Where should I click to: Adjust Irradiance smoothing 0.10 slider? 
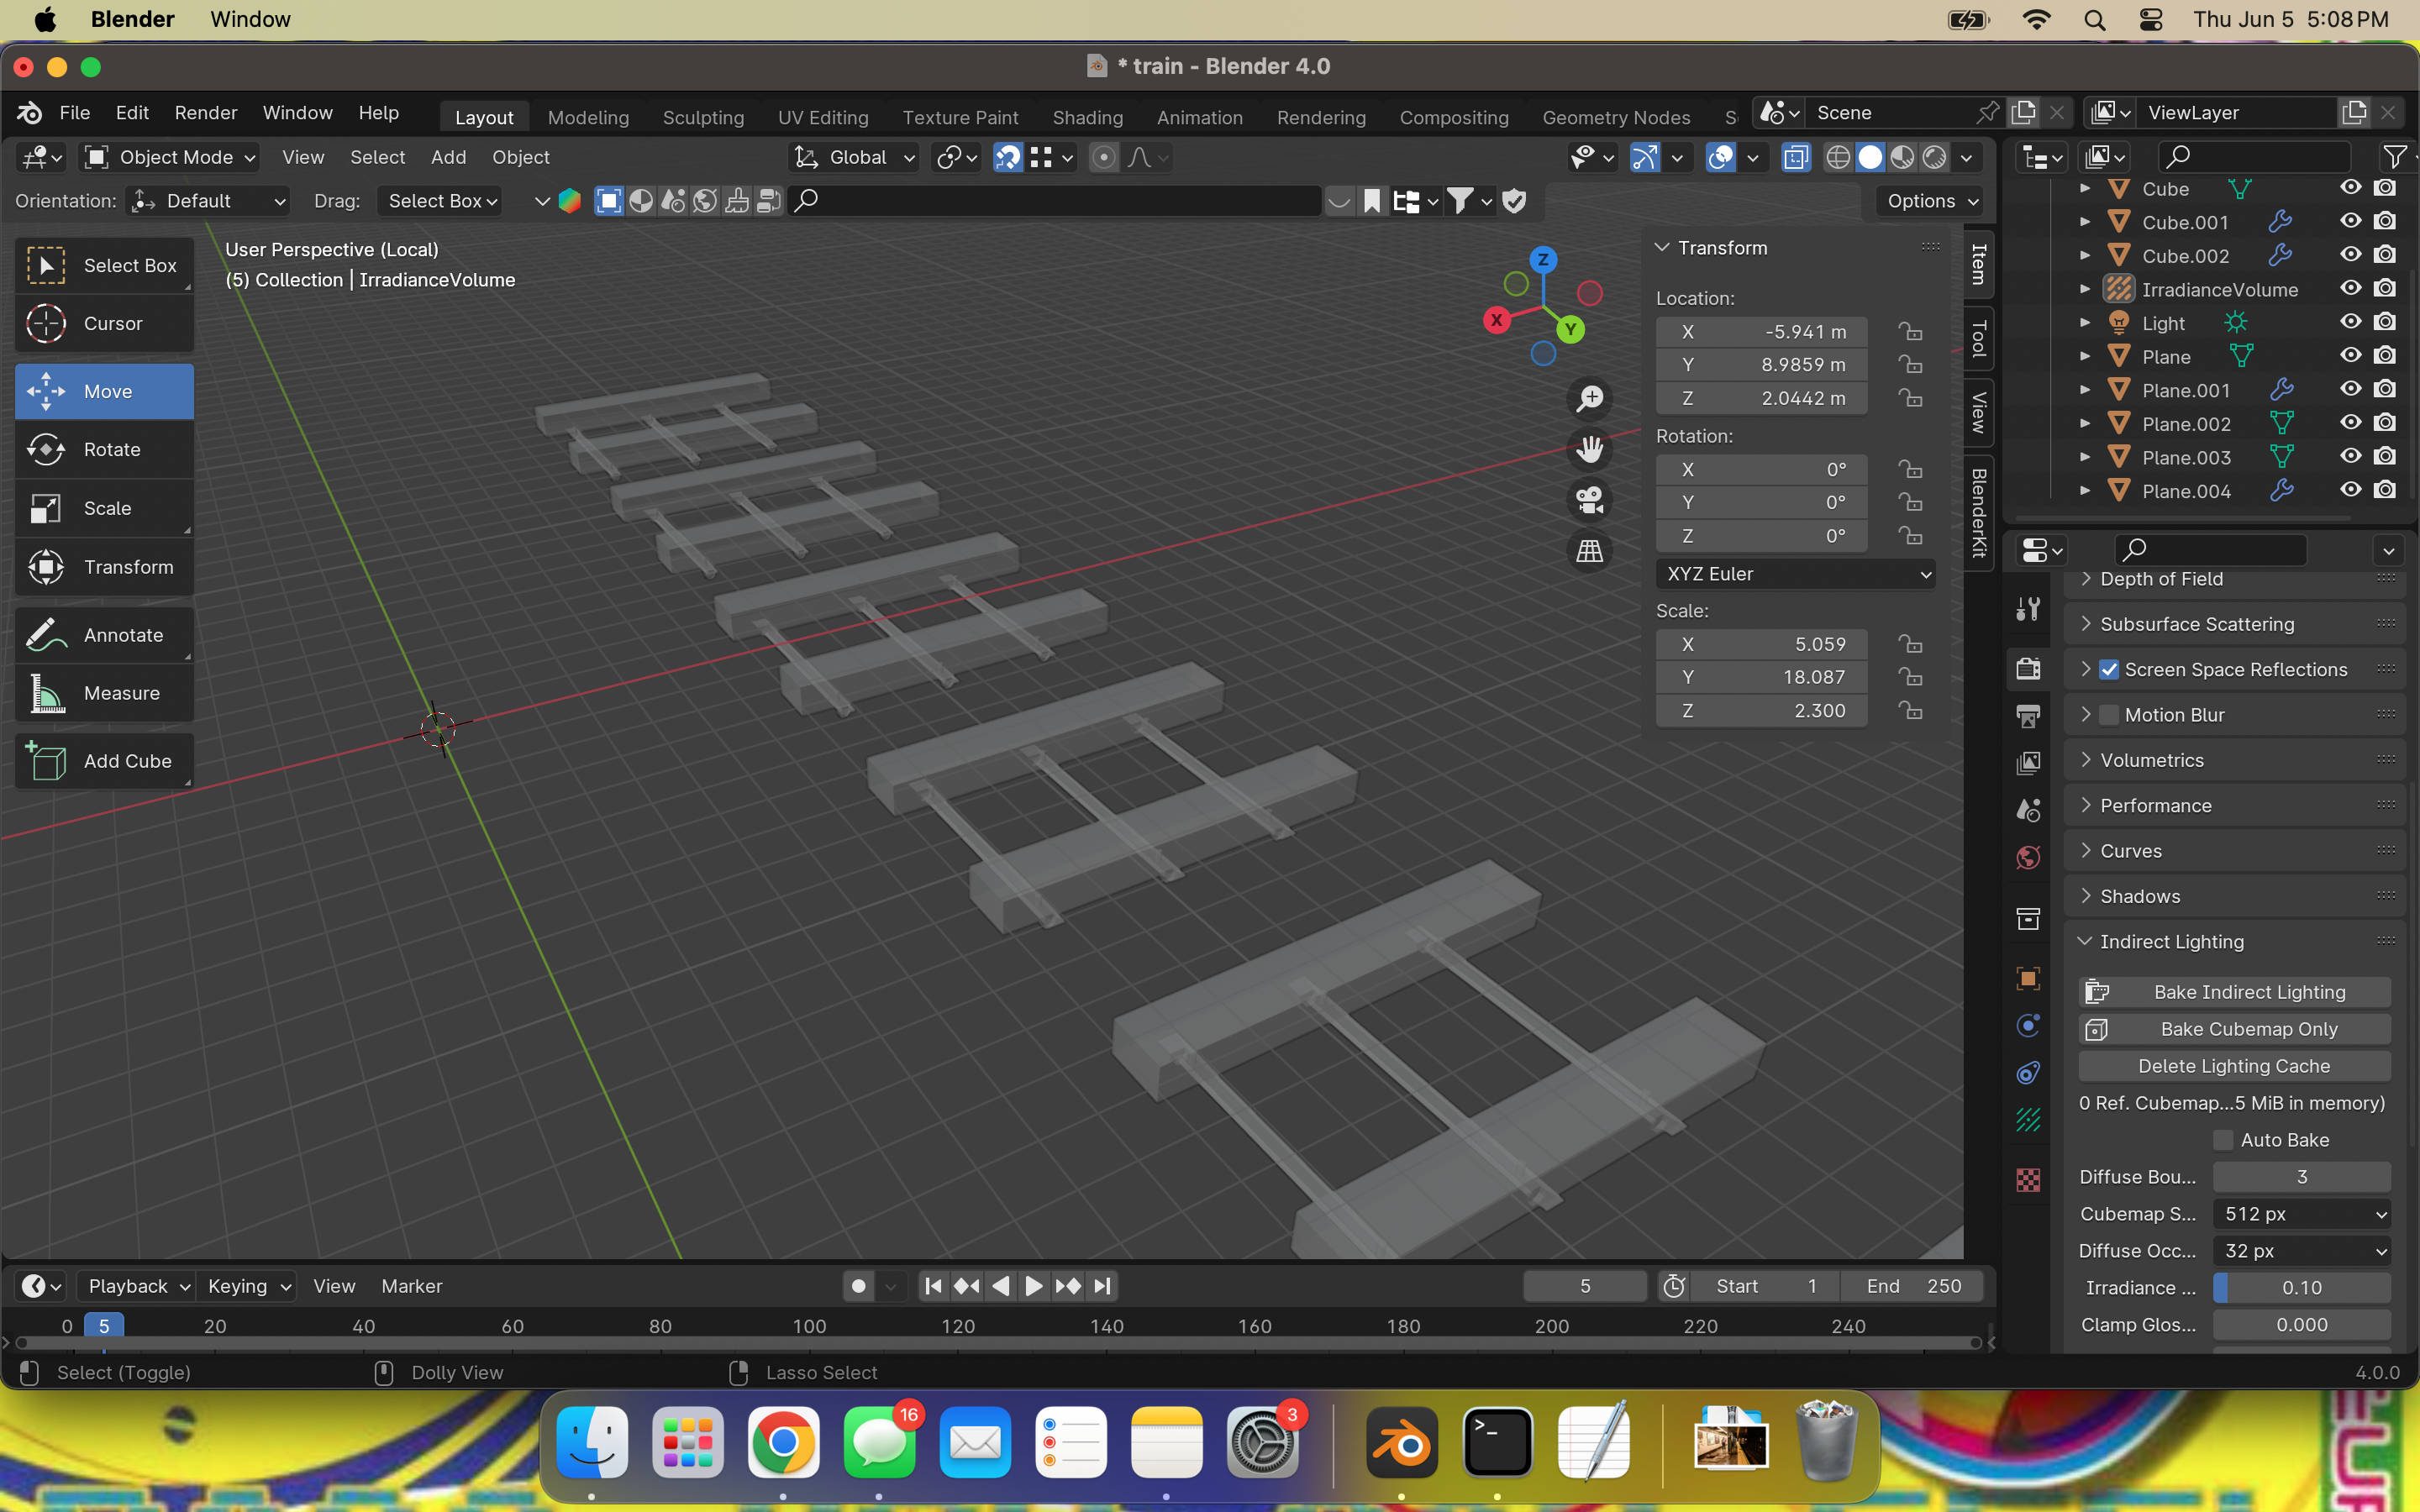pos(2301,1288)
